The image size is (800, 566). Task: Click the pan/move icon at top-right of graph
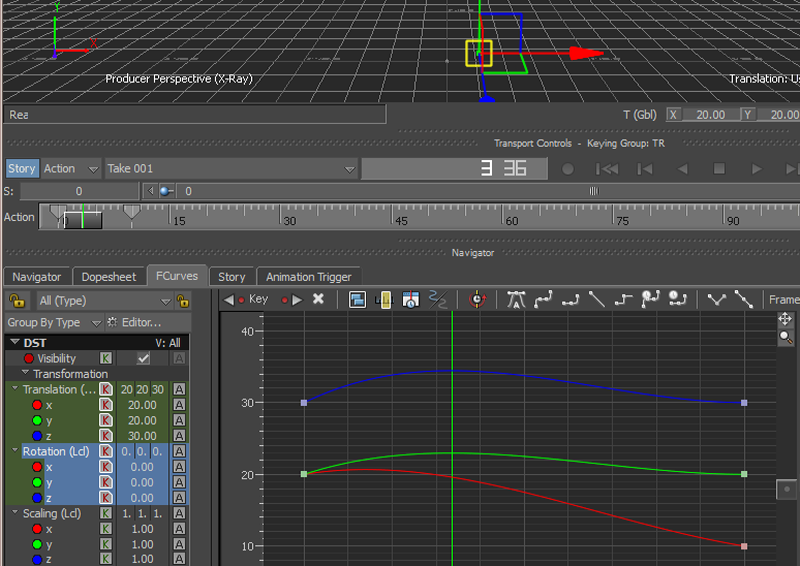coord(785,320)
